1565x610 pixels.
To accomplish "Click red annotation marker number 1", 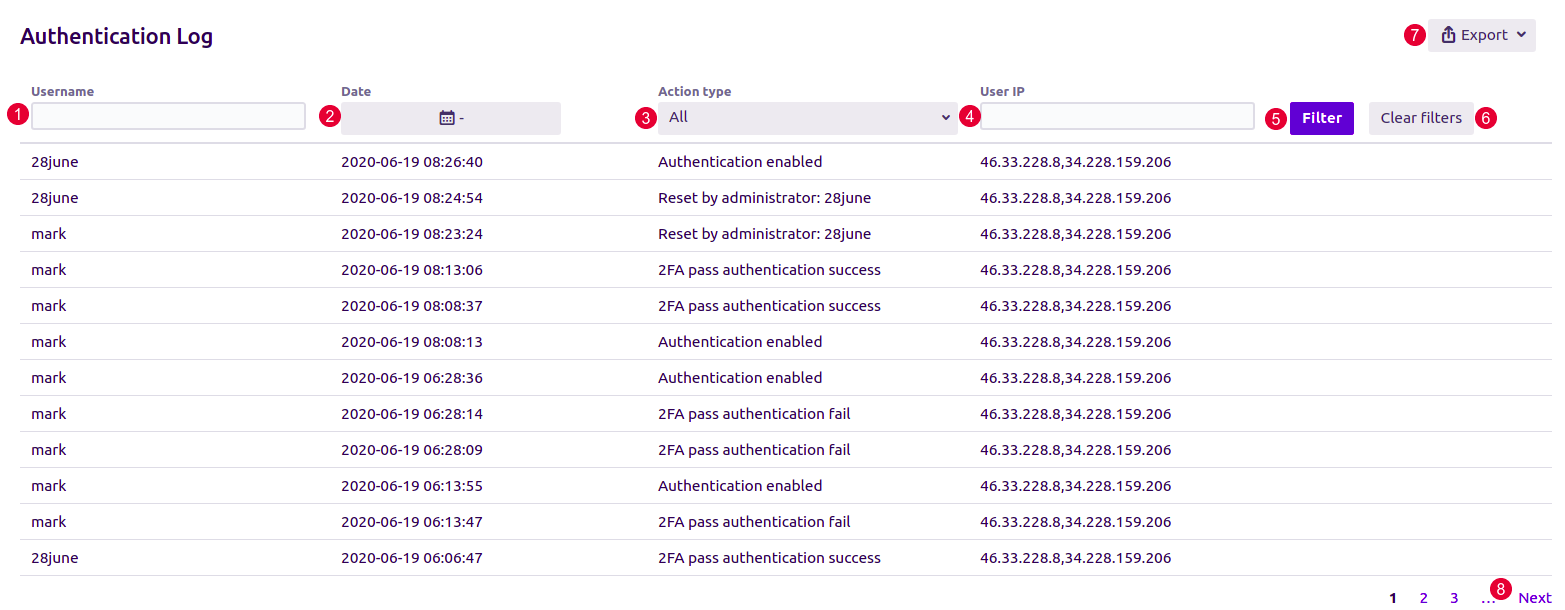I will point(16,114).
